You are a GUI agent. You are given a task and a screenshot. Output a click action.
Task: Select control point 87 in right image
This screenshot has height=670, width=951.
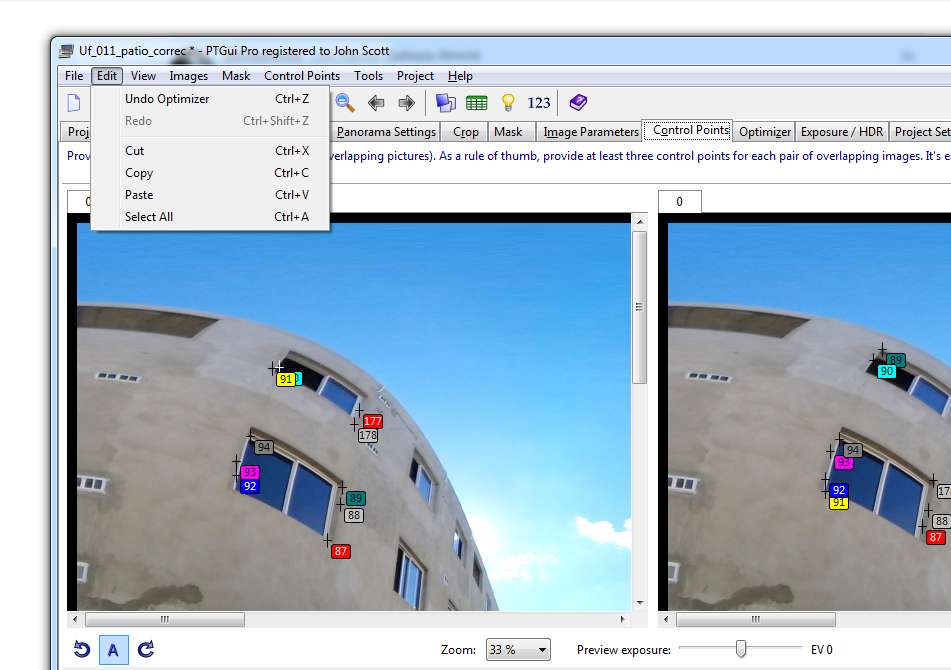[x=936, y=537]
